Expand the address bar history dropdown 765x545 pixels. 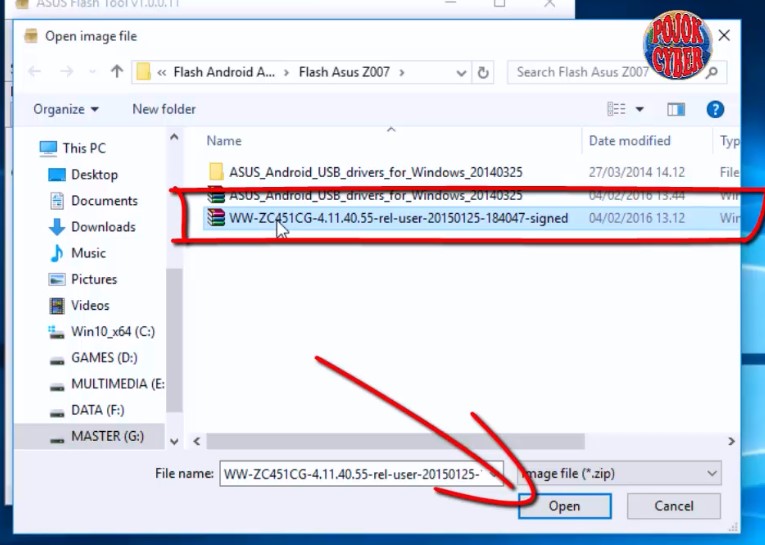(461, 73)
